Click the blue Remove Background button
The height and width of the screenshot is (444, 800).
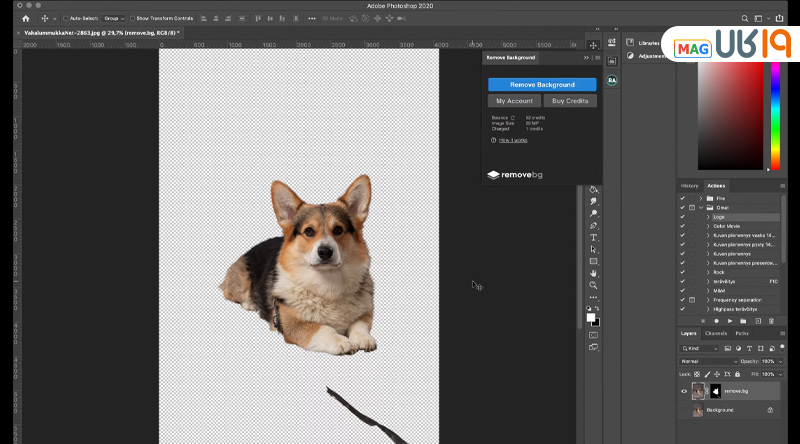point(542,85)
